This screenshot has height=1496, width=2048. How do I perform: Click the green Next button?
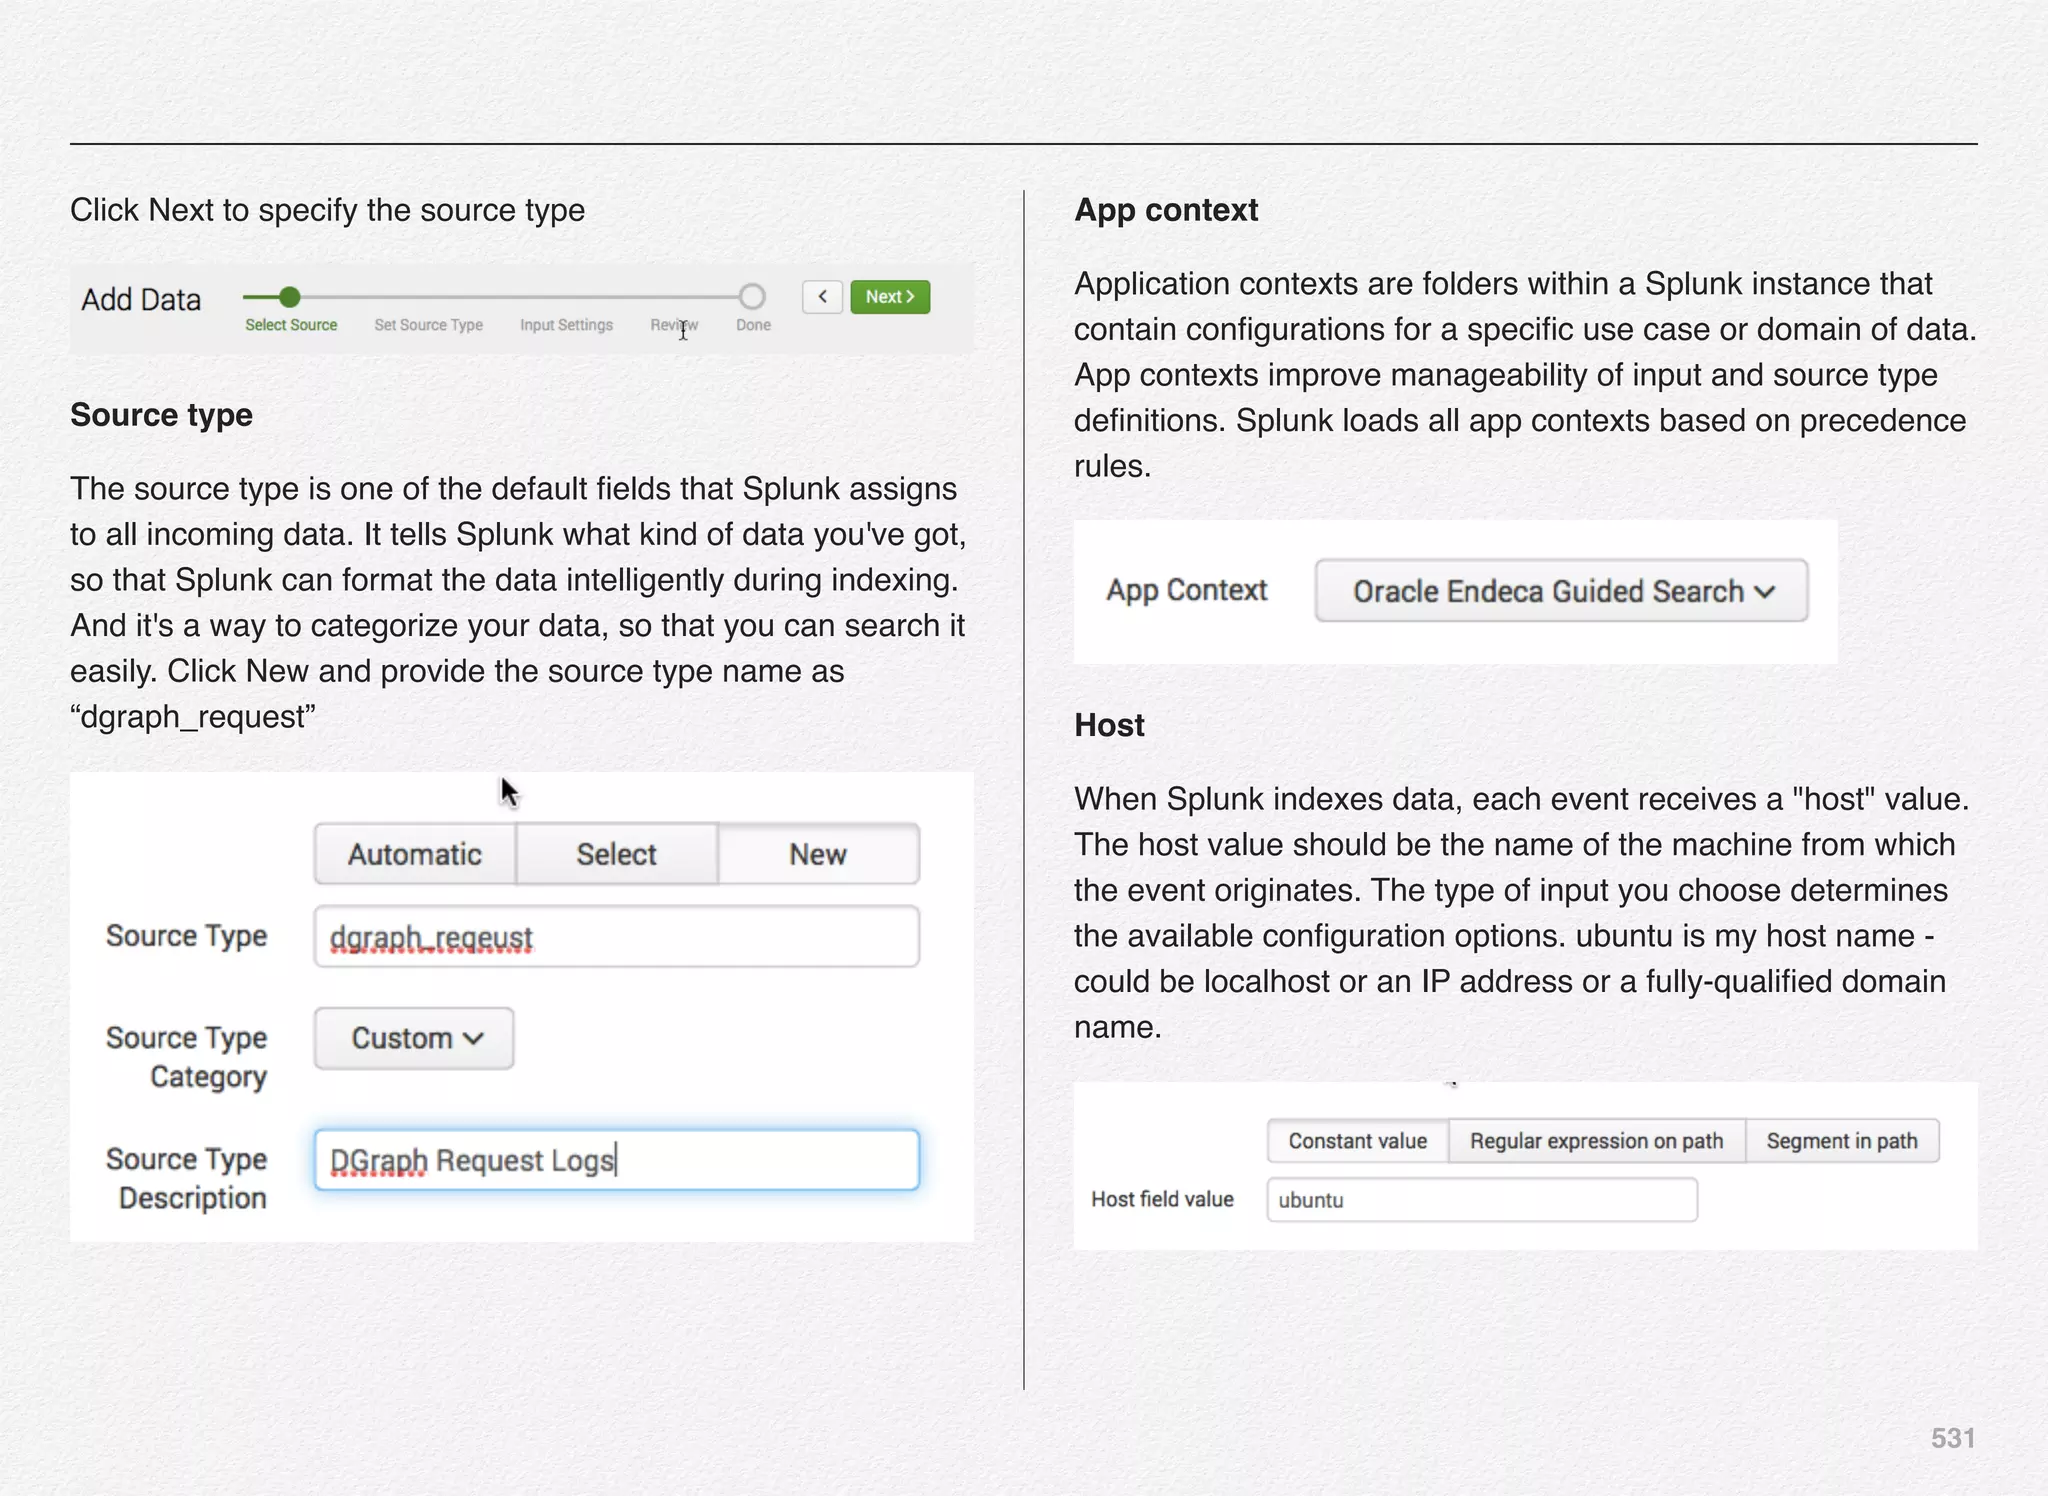coord(890,297)
